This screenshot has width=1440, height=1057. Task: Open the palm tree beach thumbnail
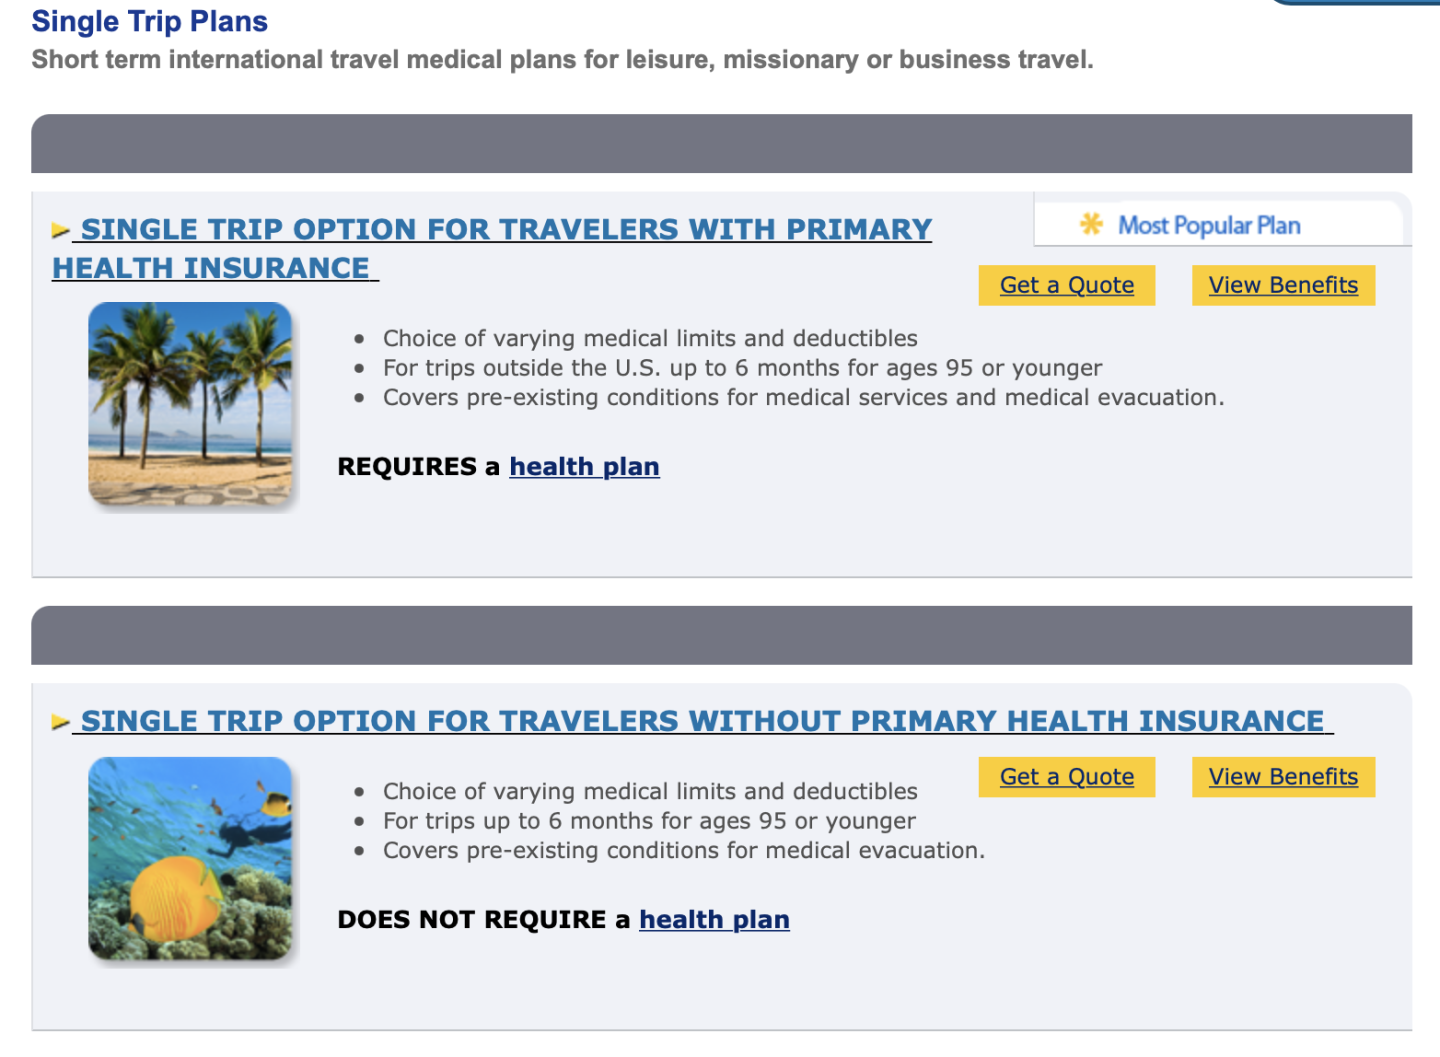190,404
